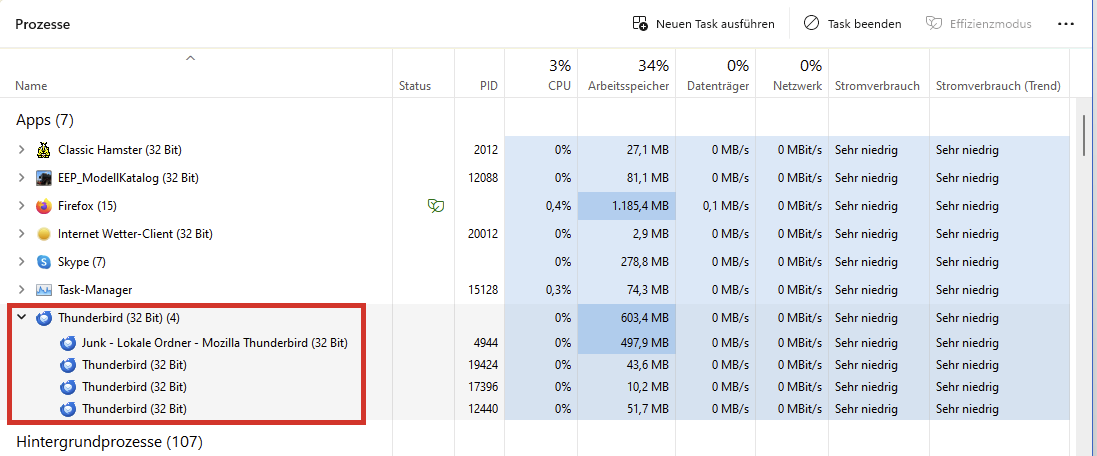Expand the Internet Wetter-Client process

[x=22, y=234]
